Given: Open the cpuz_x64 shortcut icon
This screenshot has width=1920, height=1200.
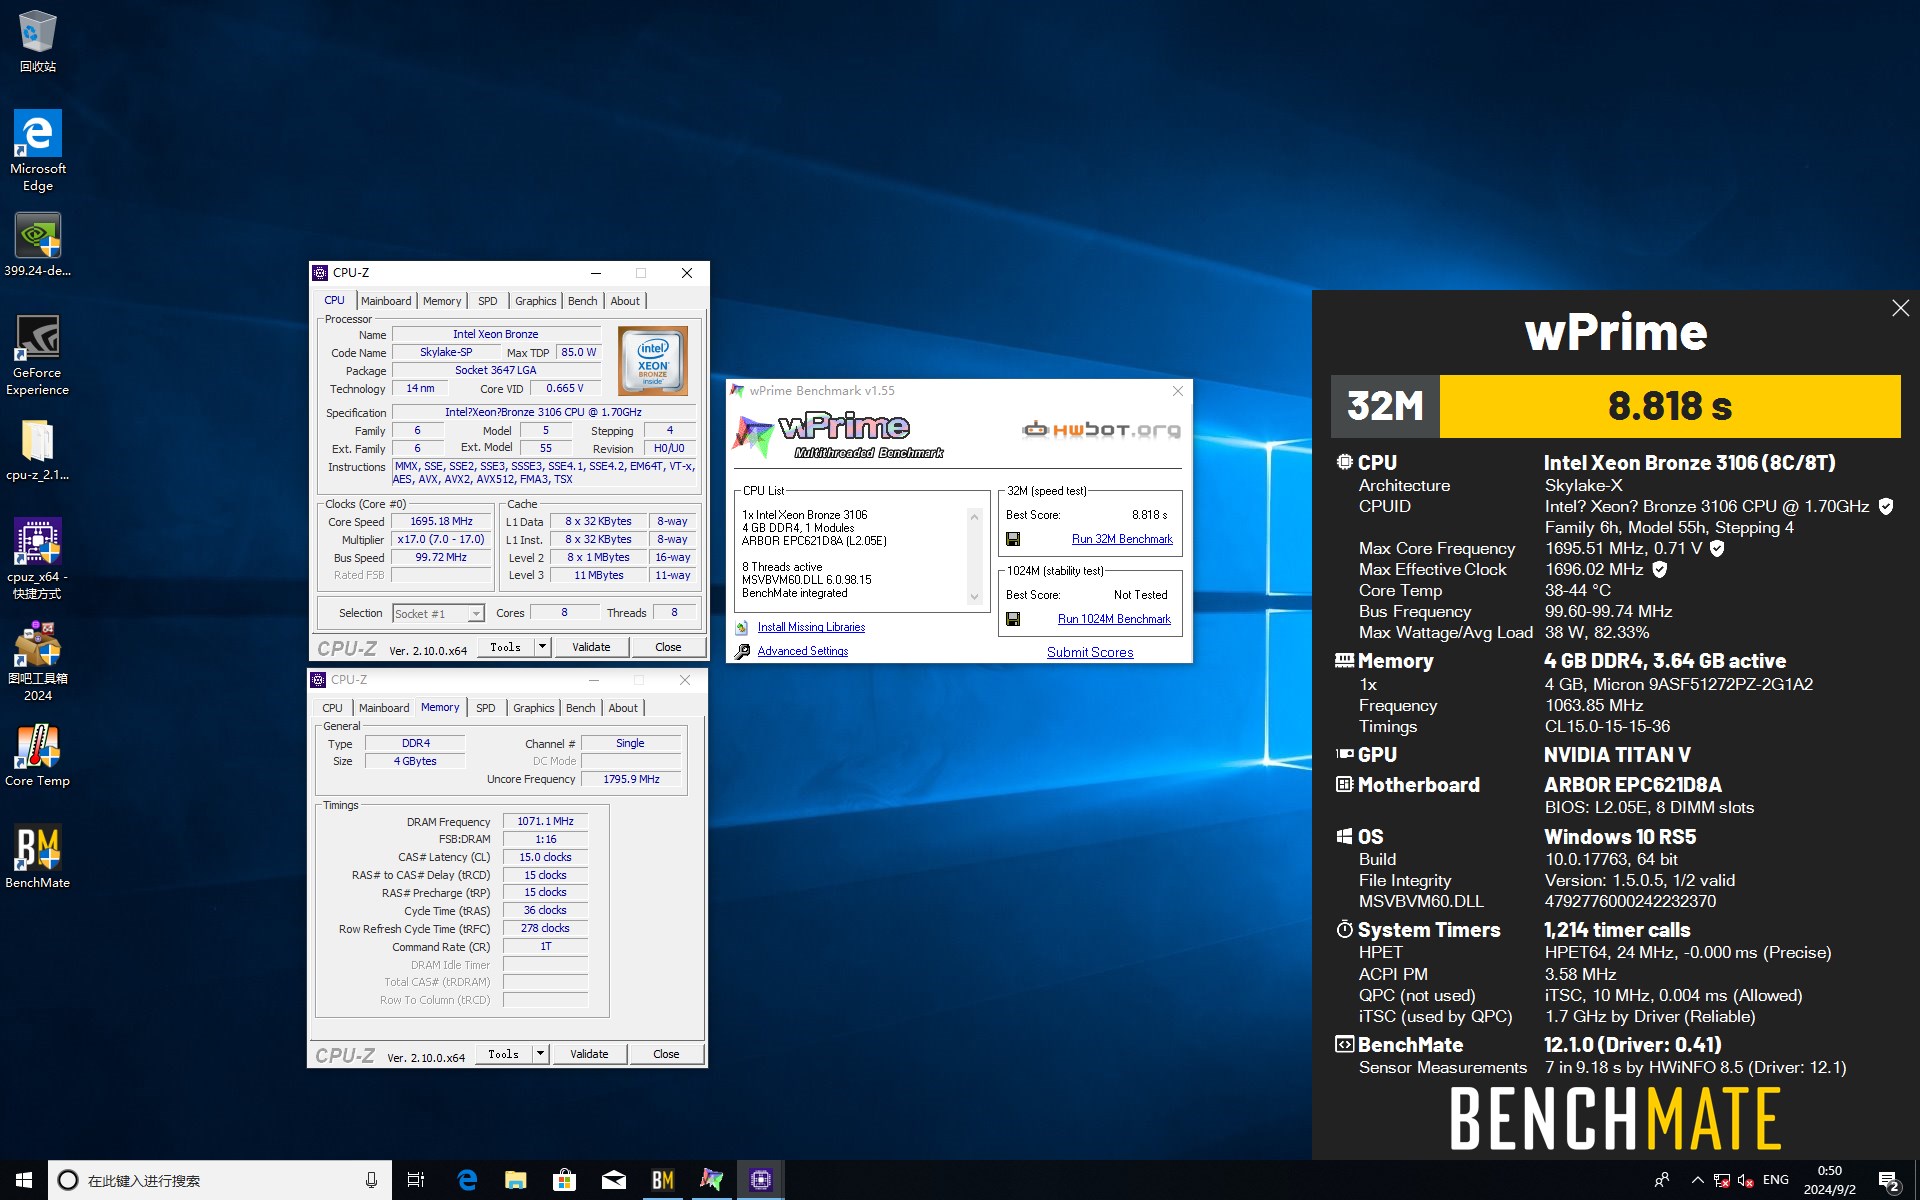Looking at the screenshot, I should click(x=38, y=558).
